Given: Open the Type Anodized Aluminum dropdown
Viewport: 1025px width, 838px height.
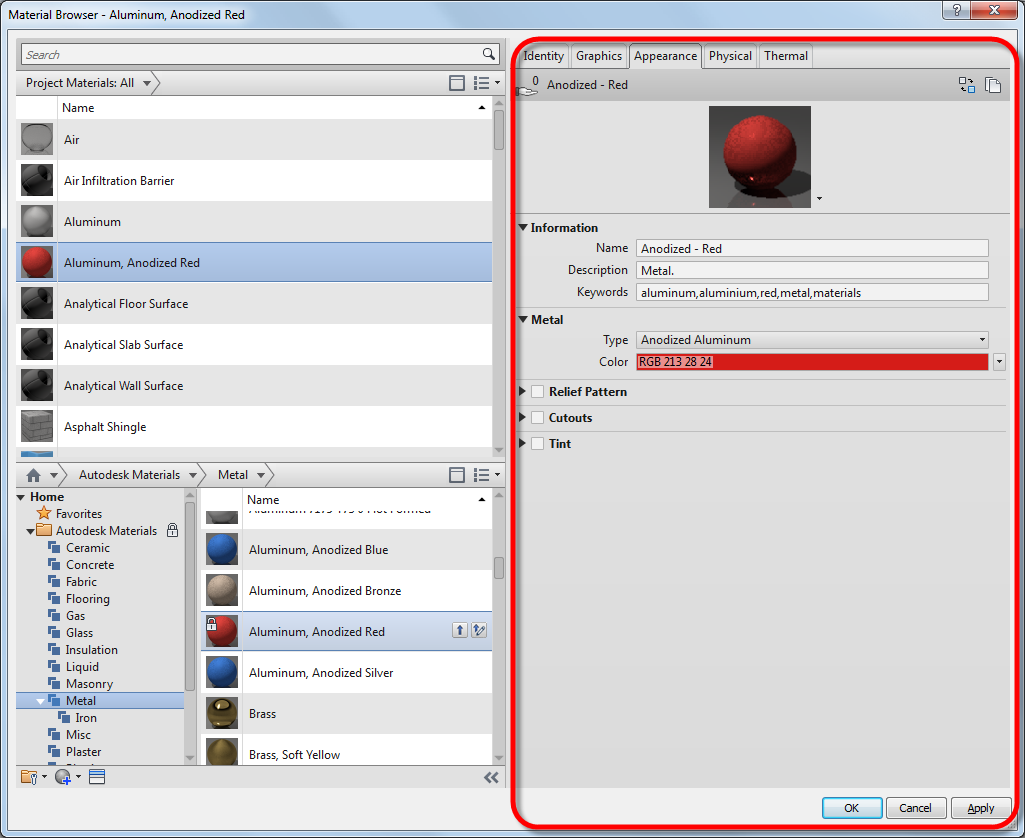Looking at the screenshot, I should (x=812, y=340).
